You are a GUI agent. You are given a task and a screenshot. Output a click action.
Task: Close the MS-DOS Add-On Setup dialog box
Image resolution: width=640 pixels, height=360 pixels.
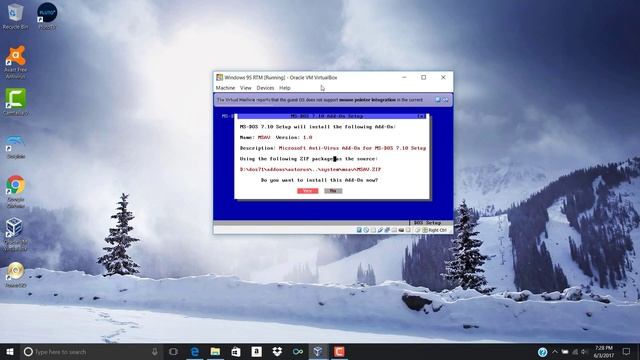pyautogui.click(x=421, y=116)
